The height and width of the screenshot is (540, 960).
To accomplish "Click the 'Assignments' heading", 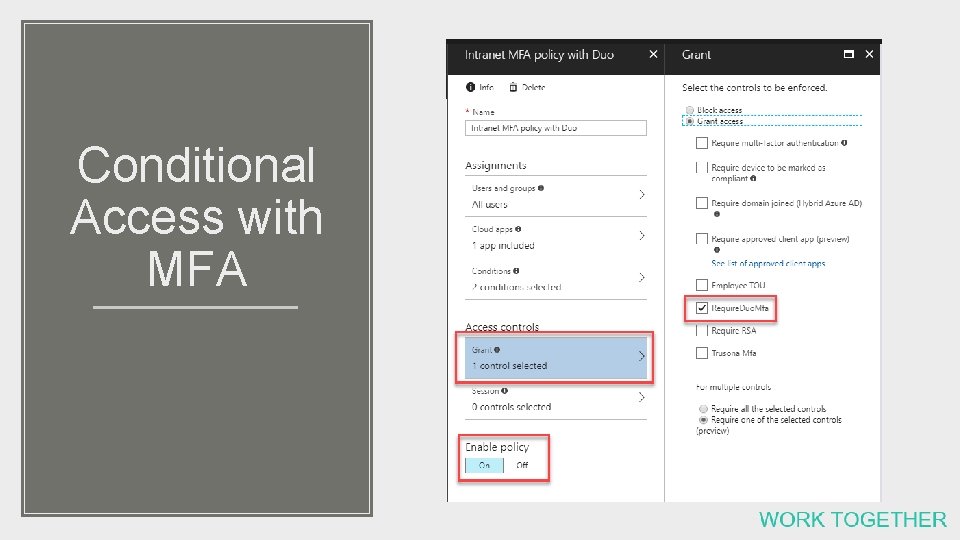I will [x=495, y=165].
